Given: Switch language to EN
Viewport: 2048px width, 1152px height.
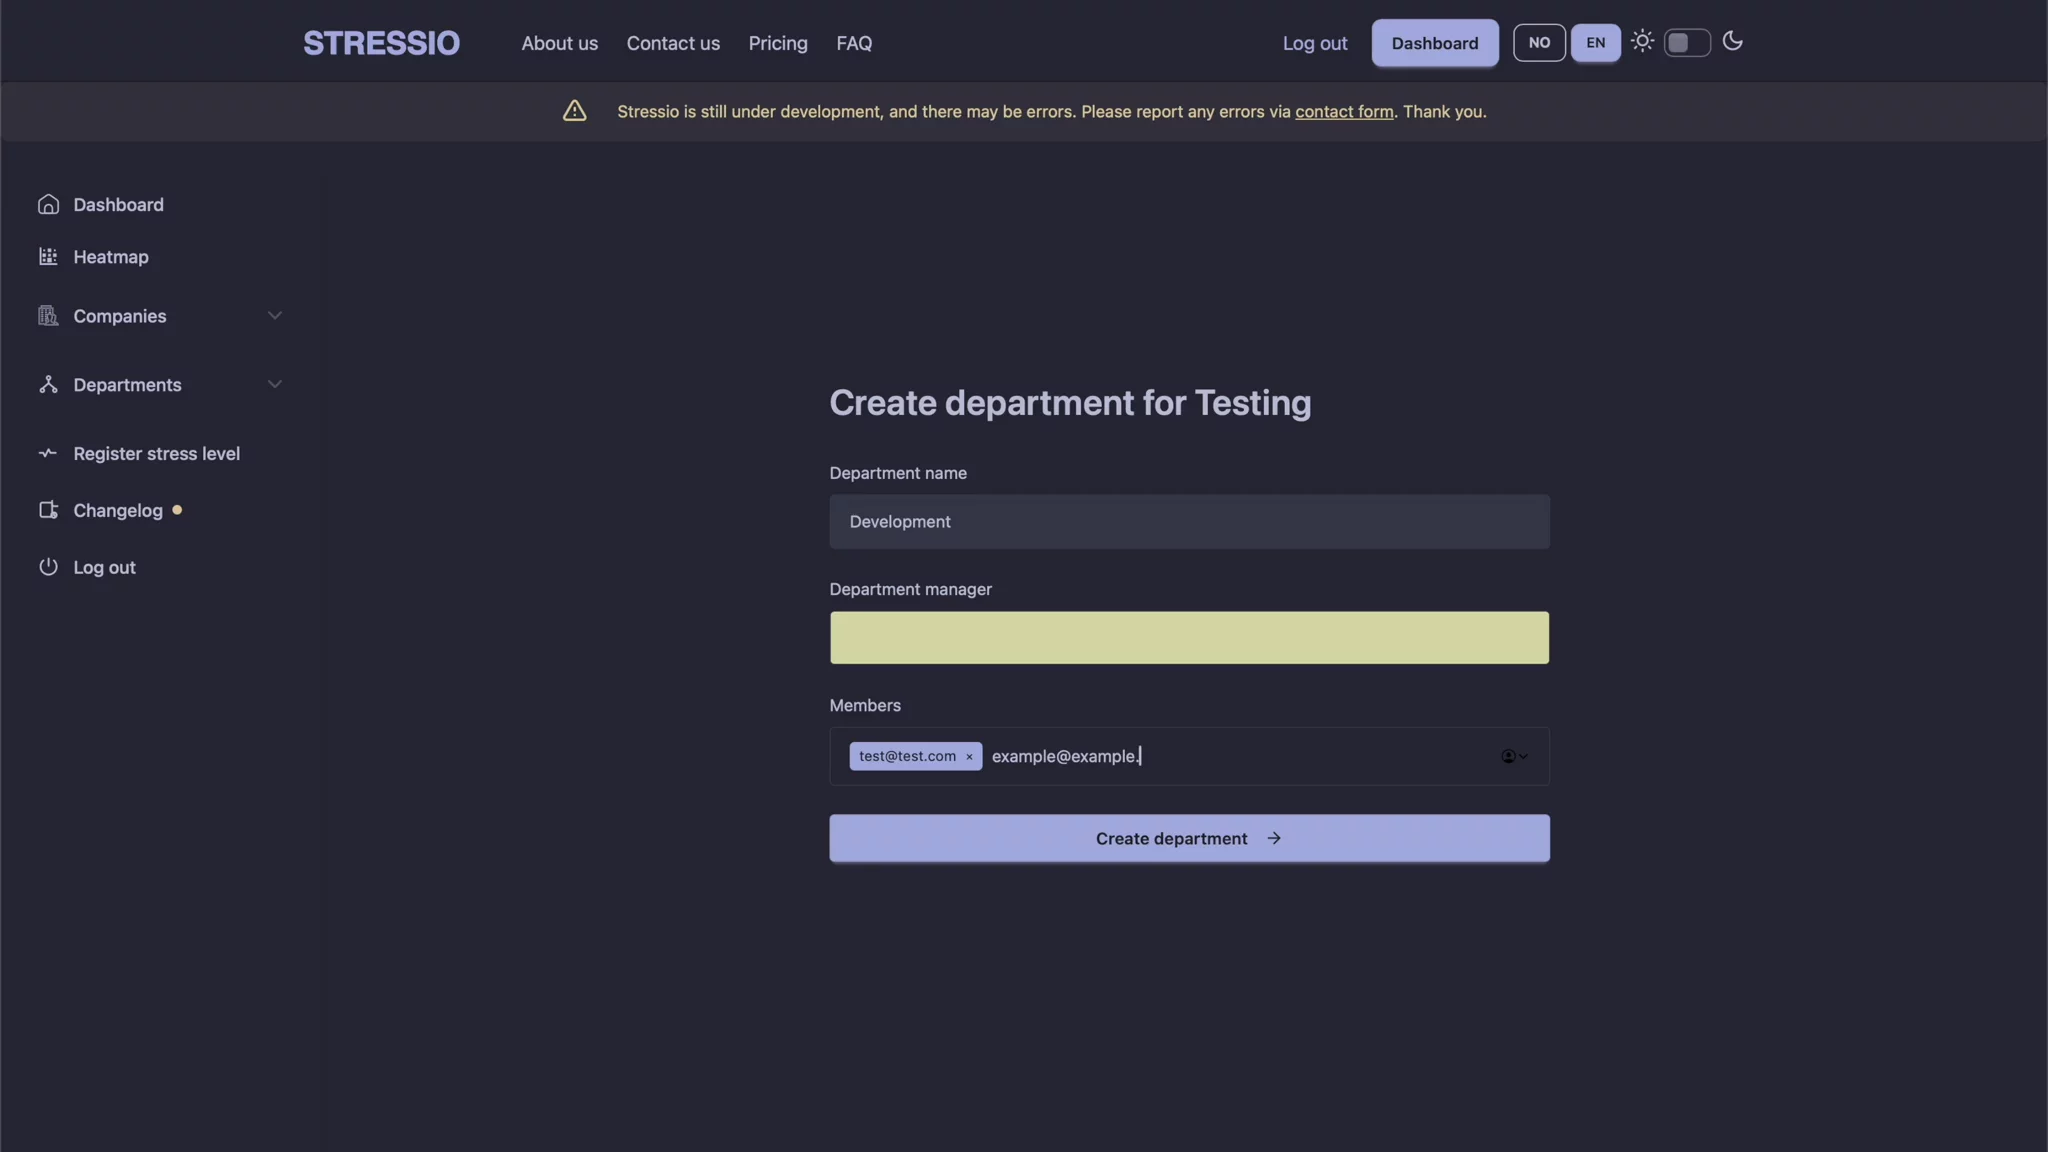Looking at the screenshot, I should point(1595,43).
